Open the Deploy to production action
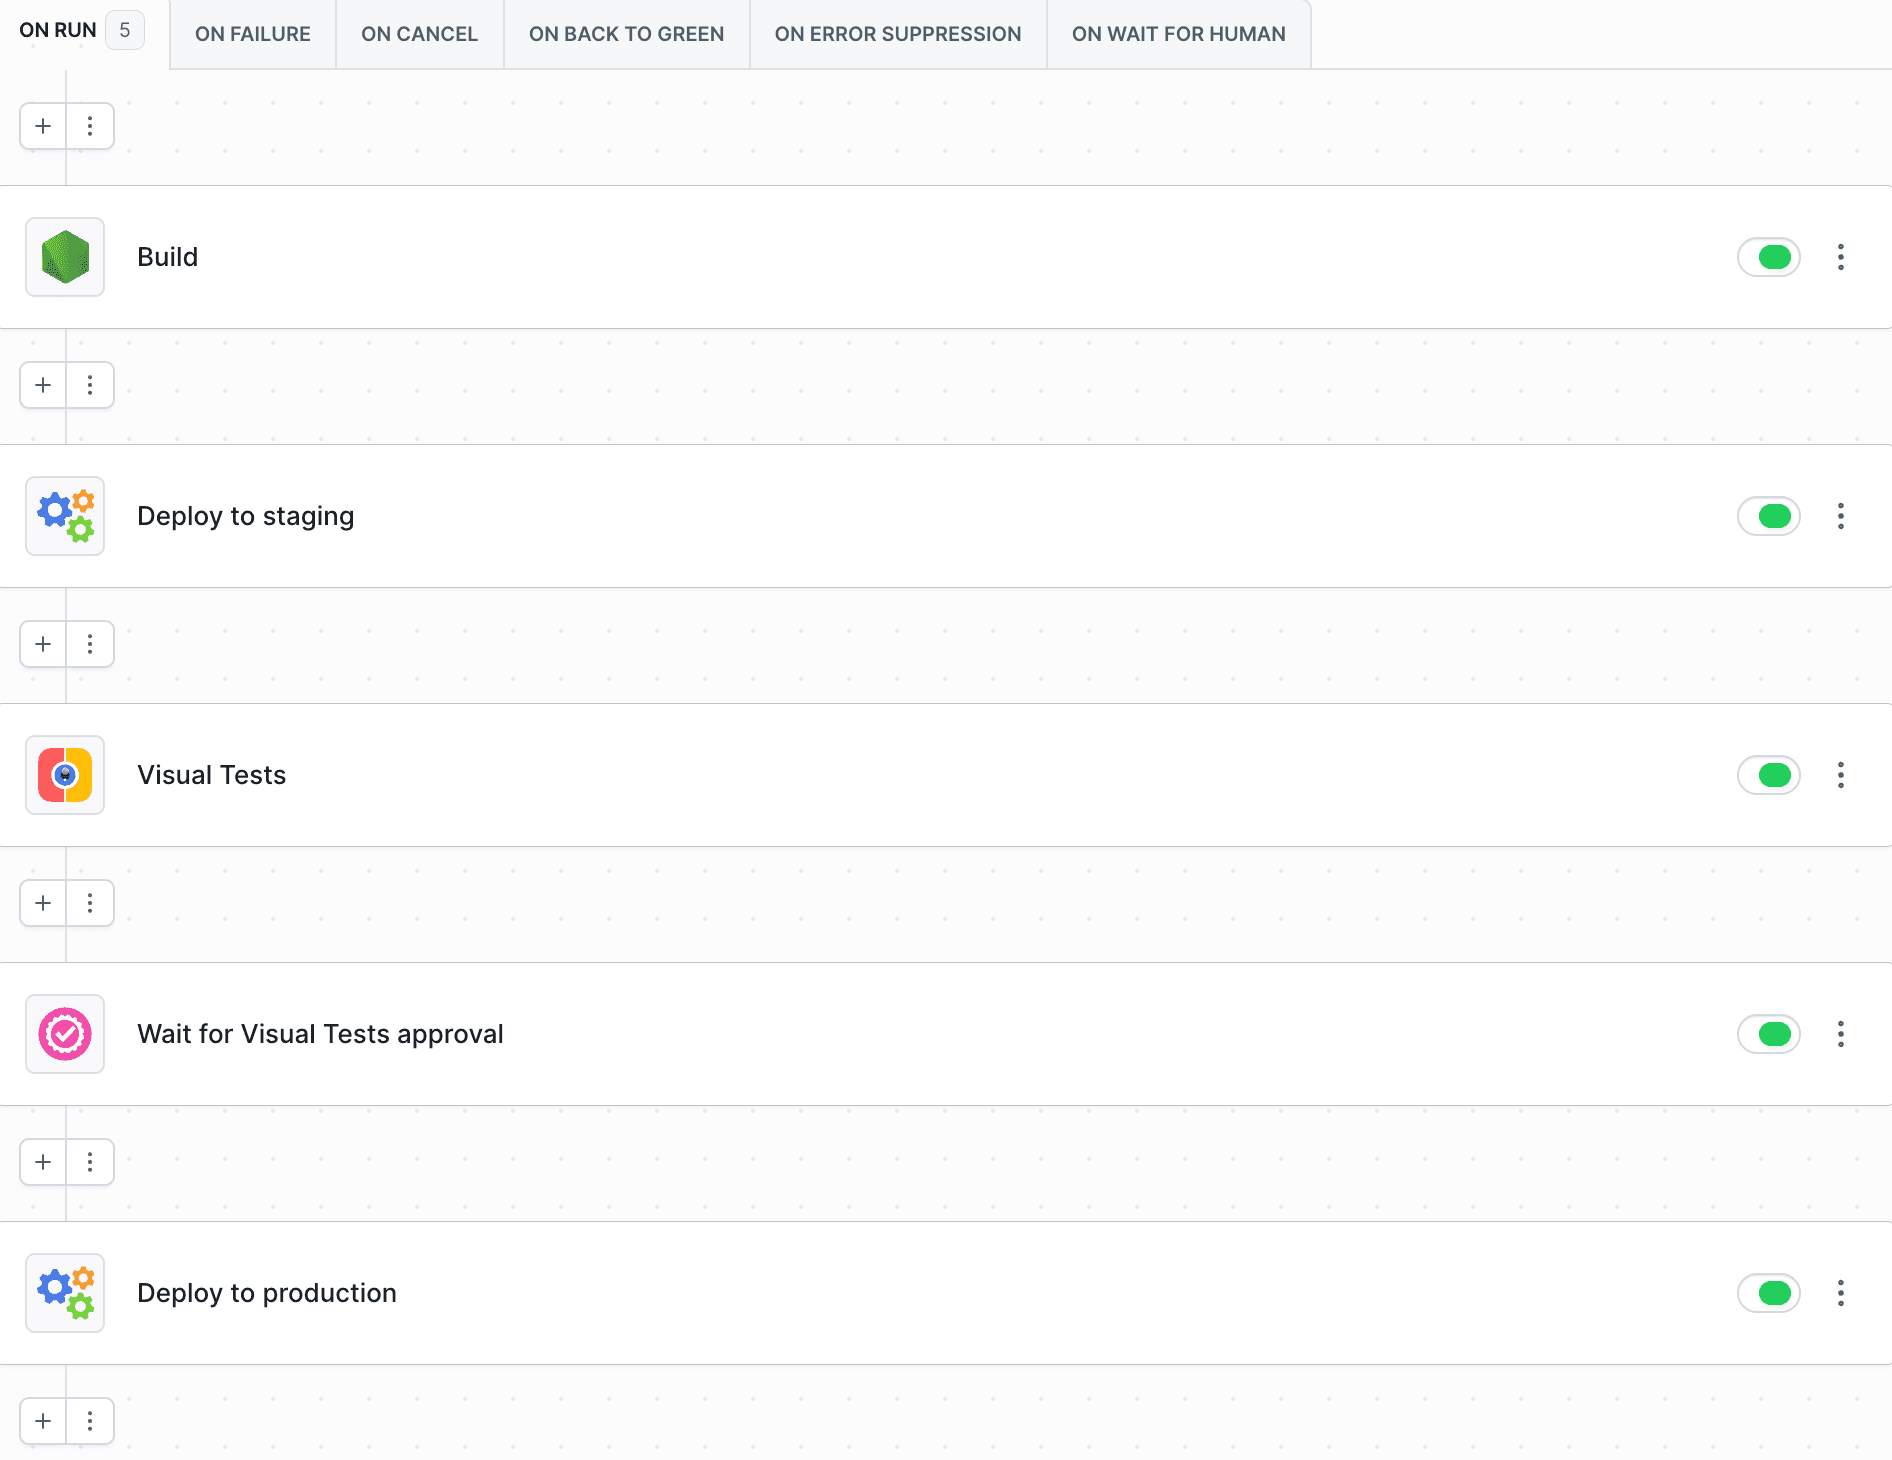 (946, 1293)
